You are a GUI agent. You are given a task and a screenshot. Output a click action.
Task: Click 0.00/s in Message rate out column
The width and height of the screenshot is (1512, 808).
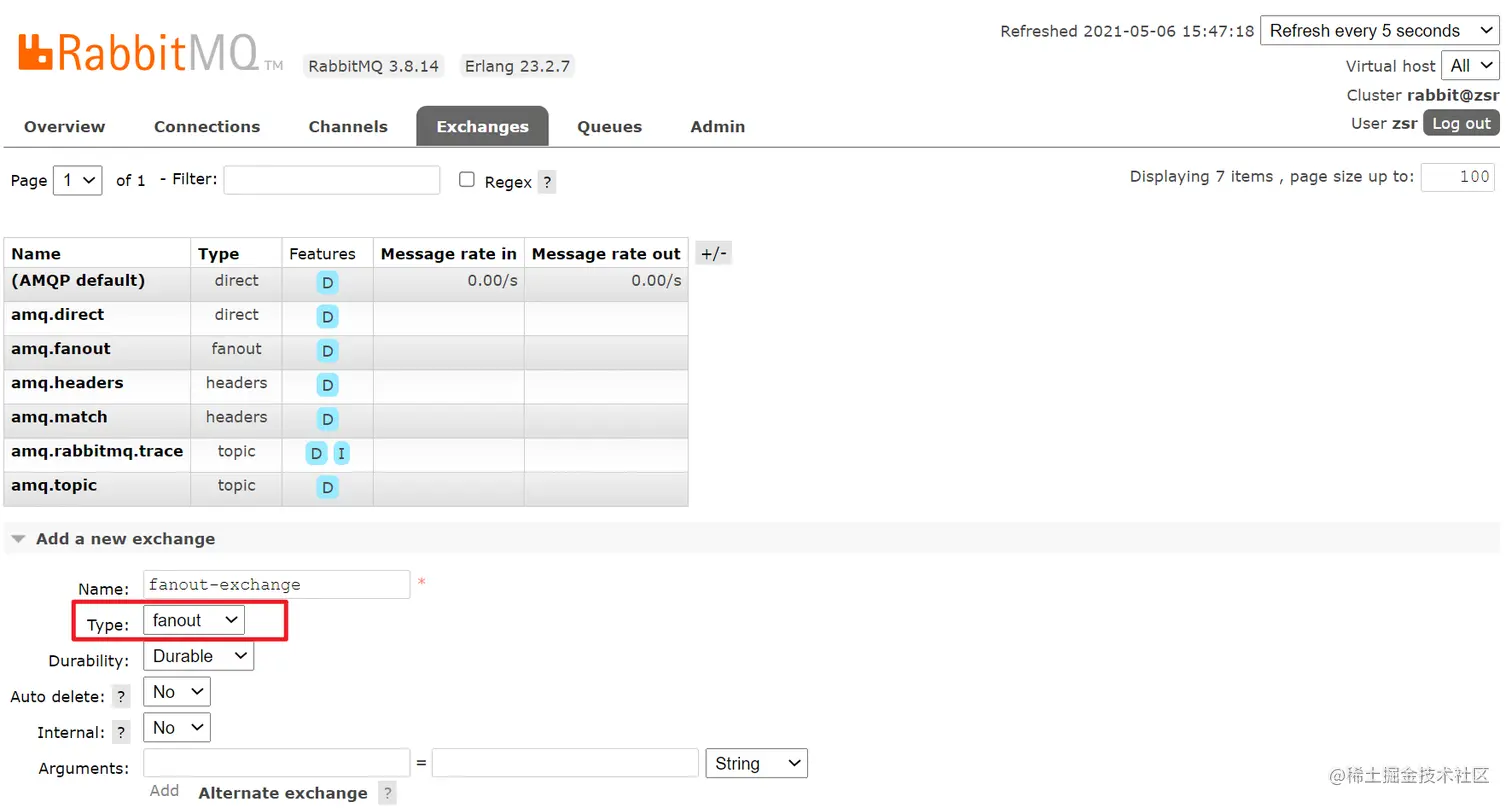[x=656, y=281]
